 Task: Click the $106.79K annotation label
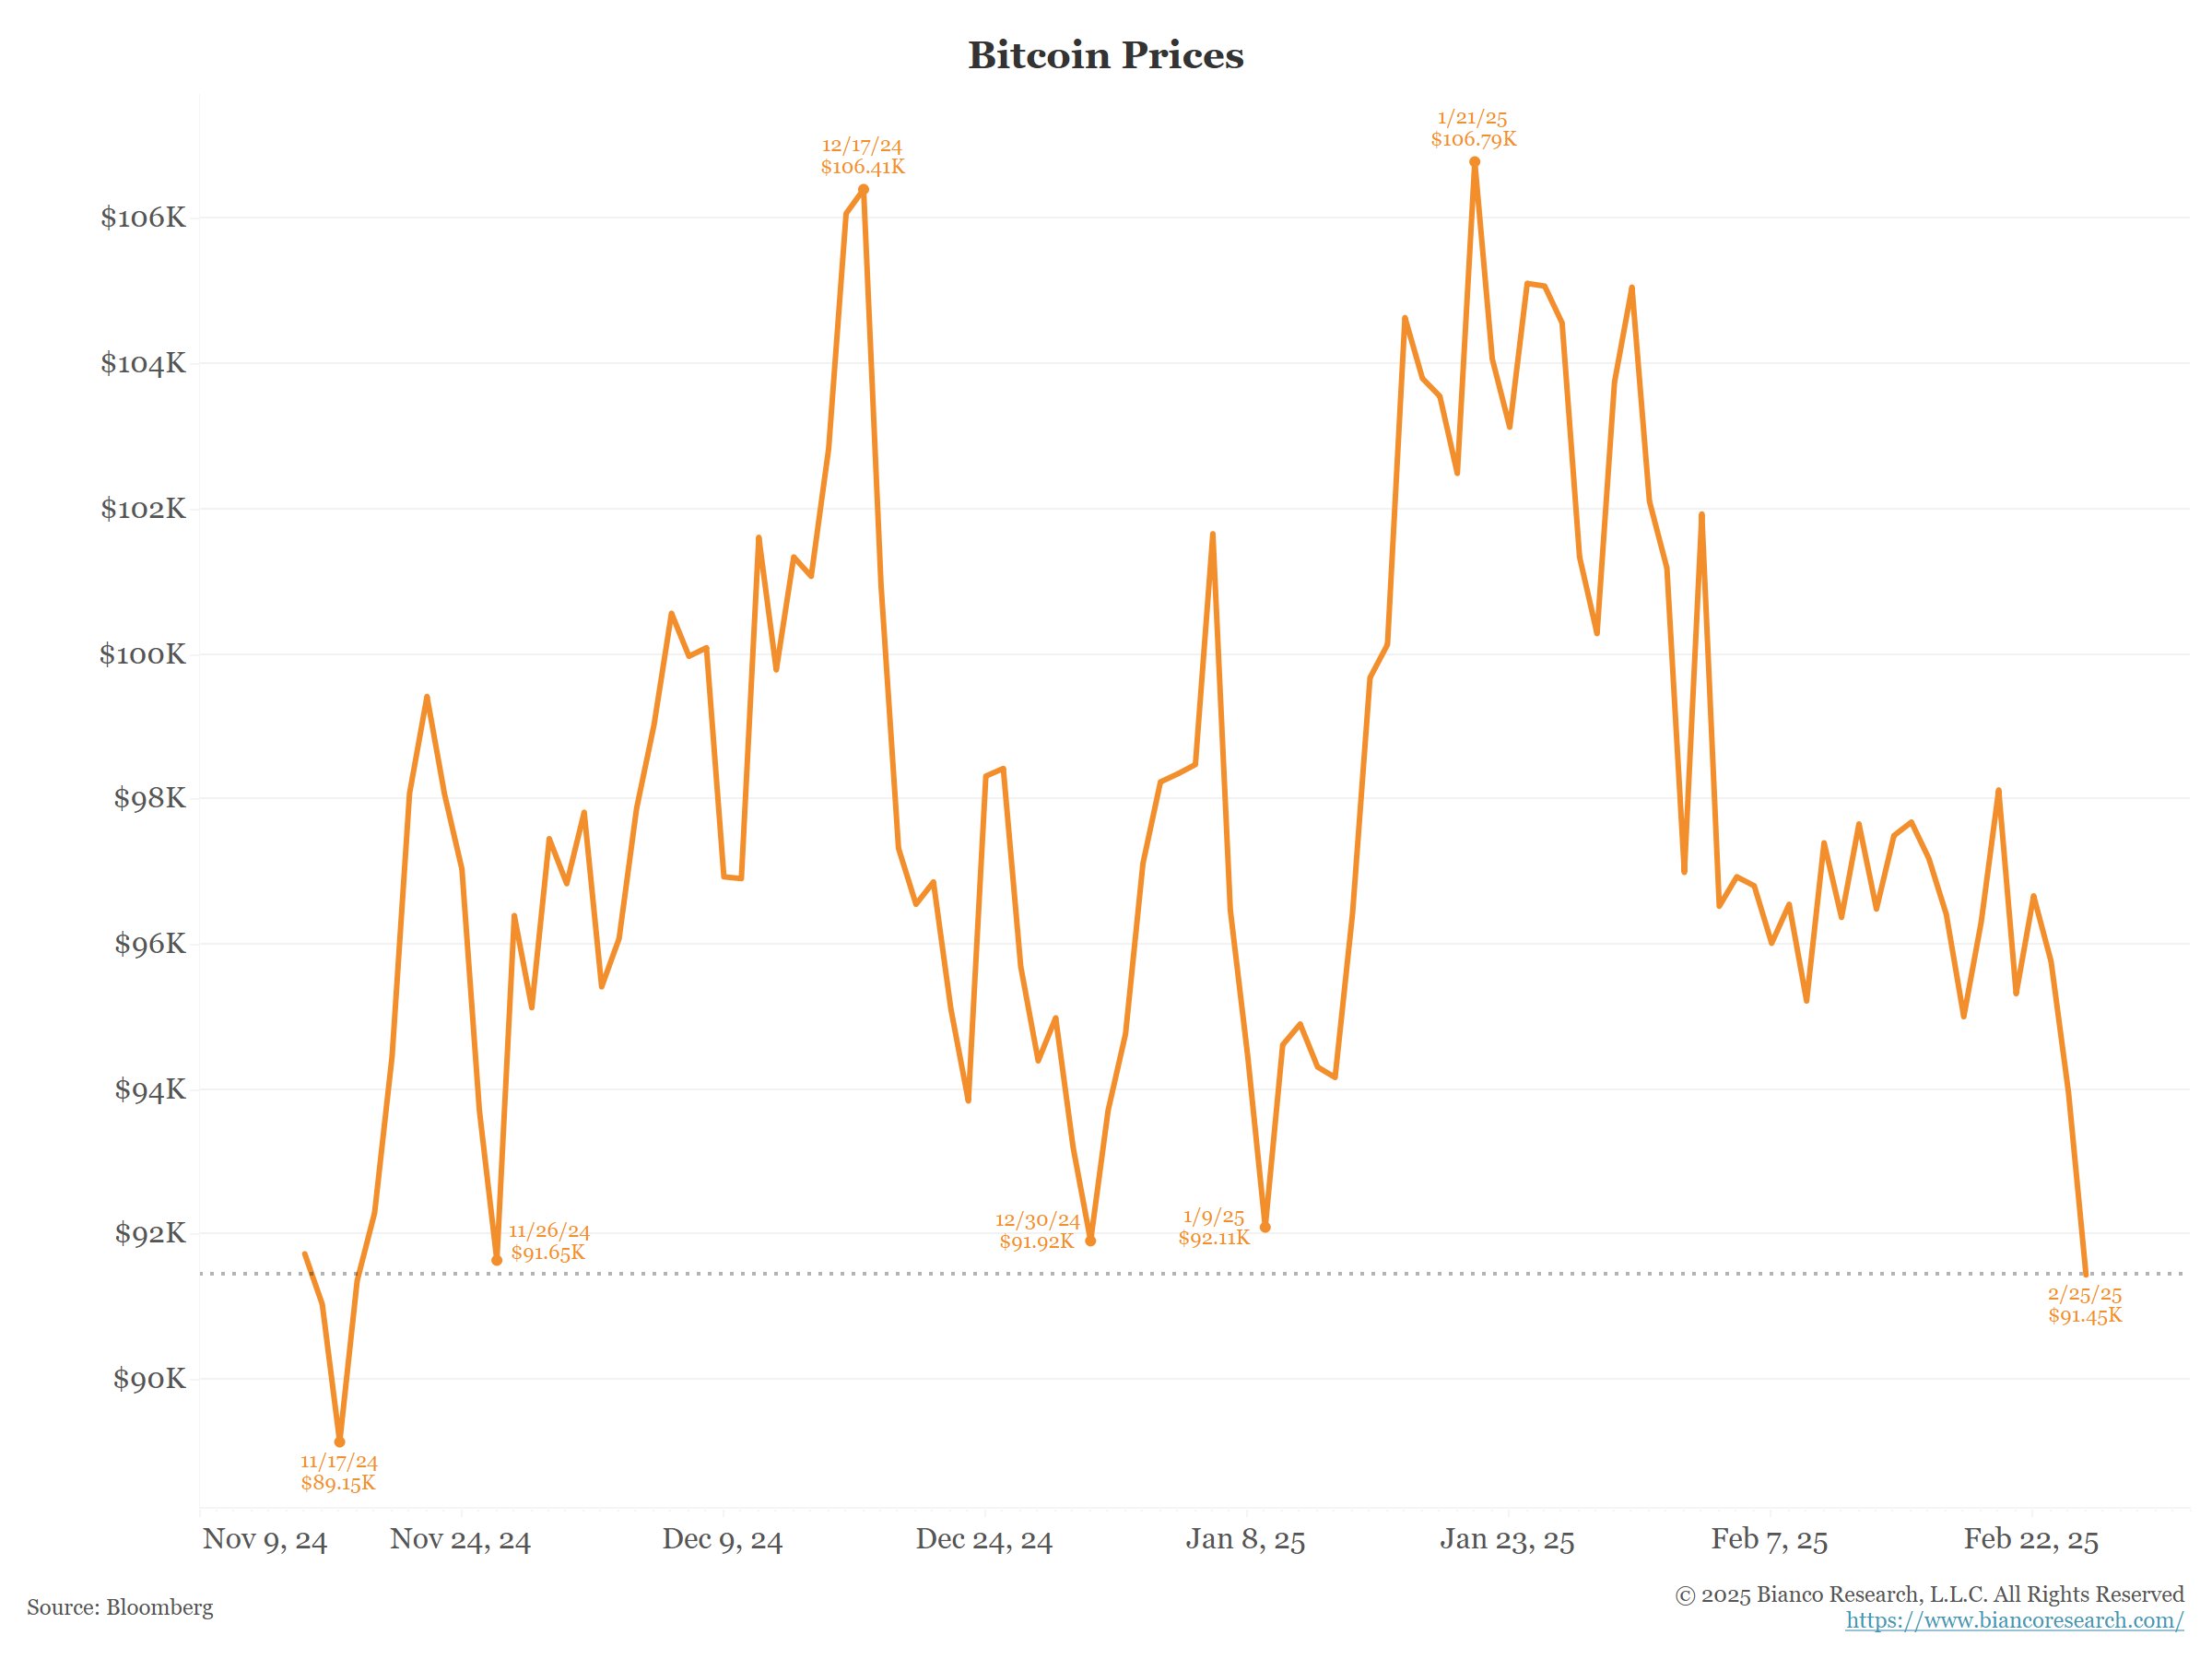pyautogui.click(x=1473, y=140)
